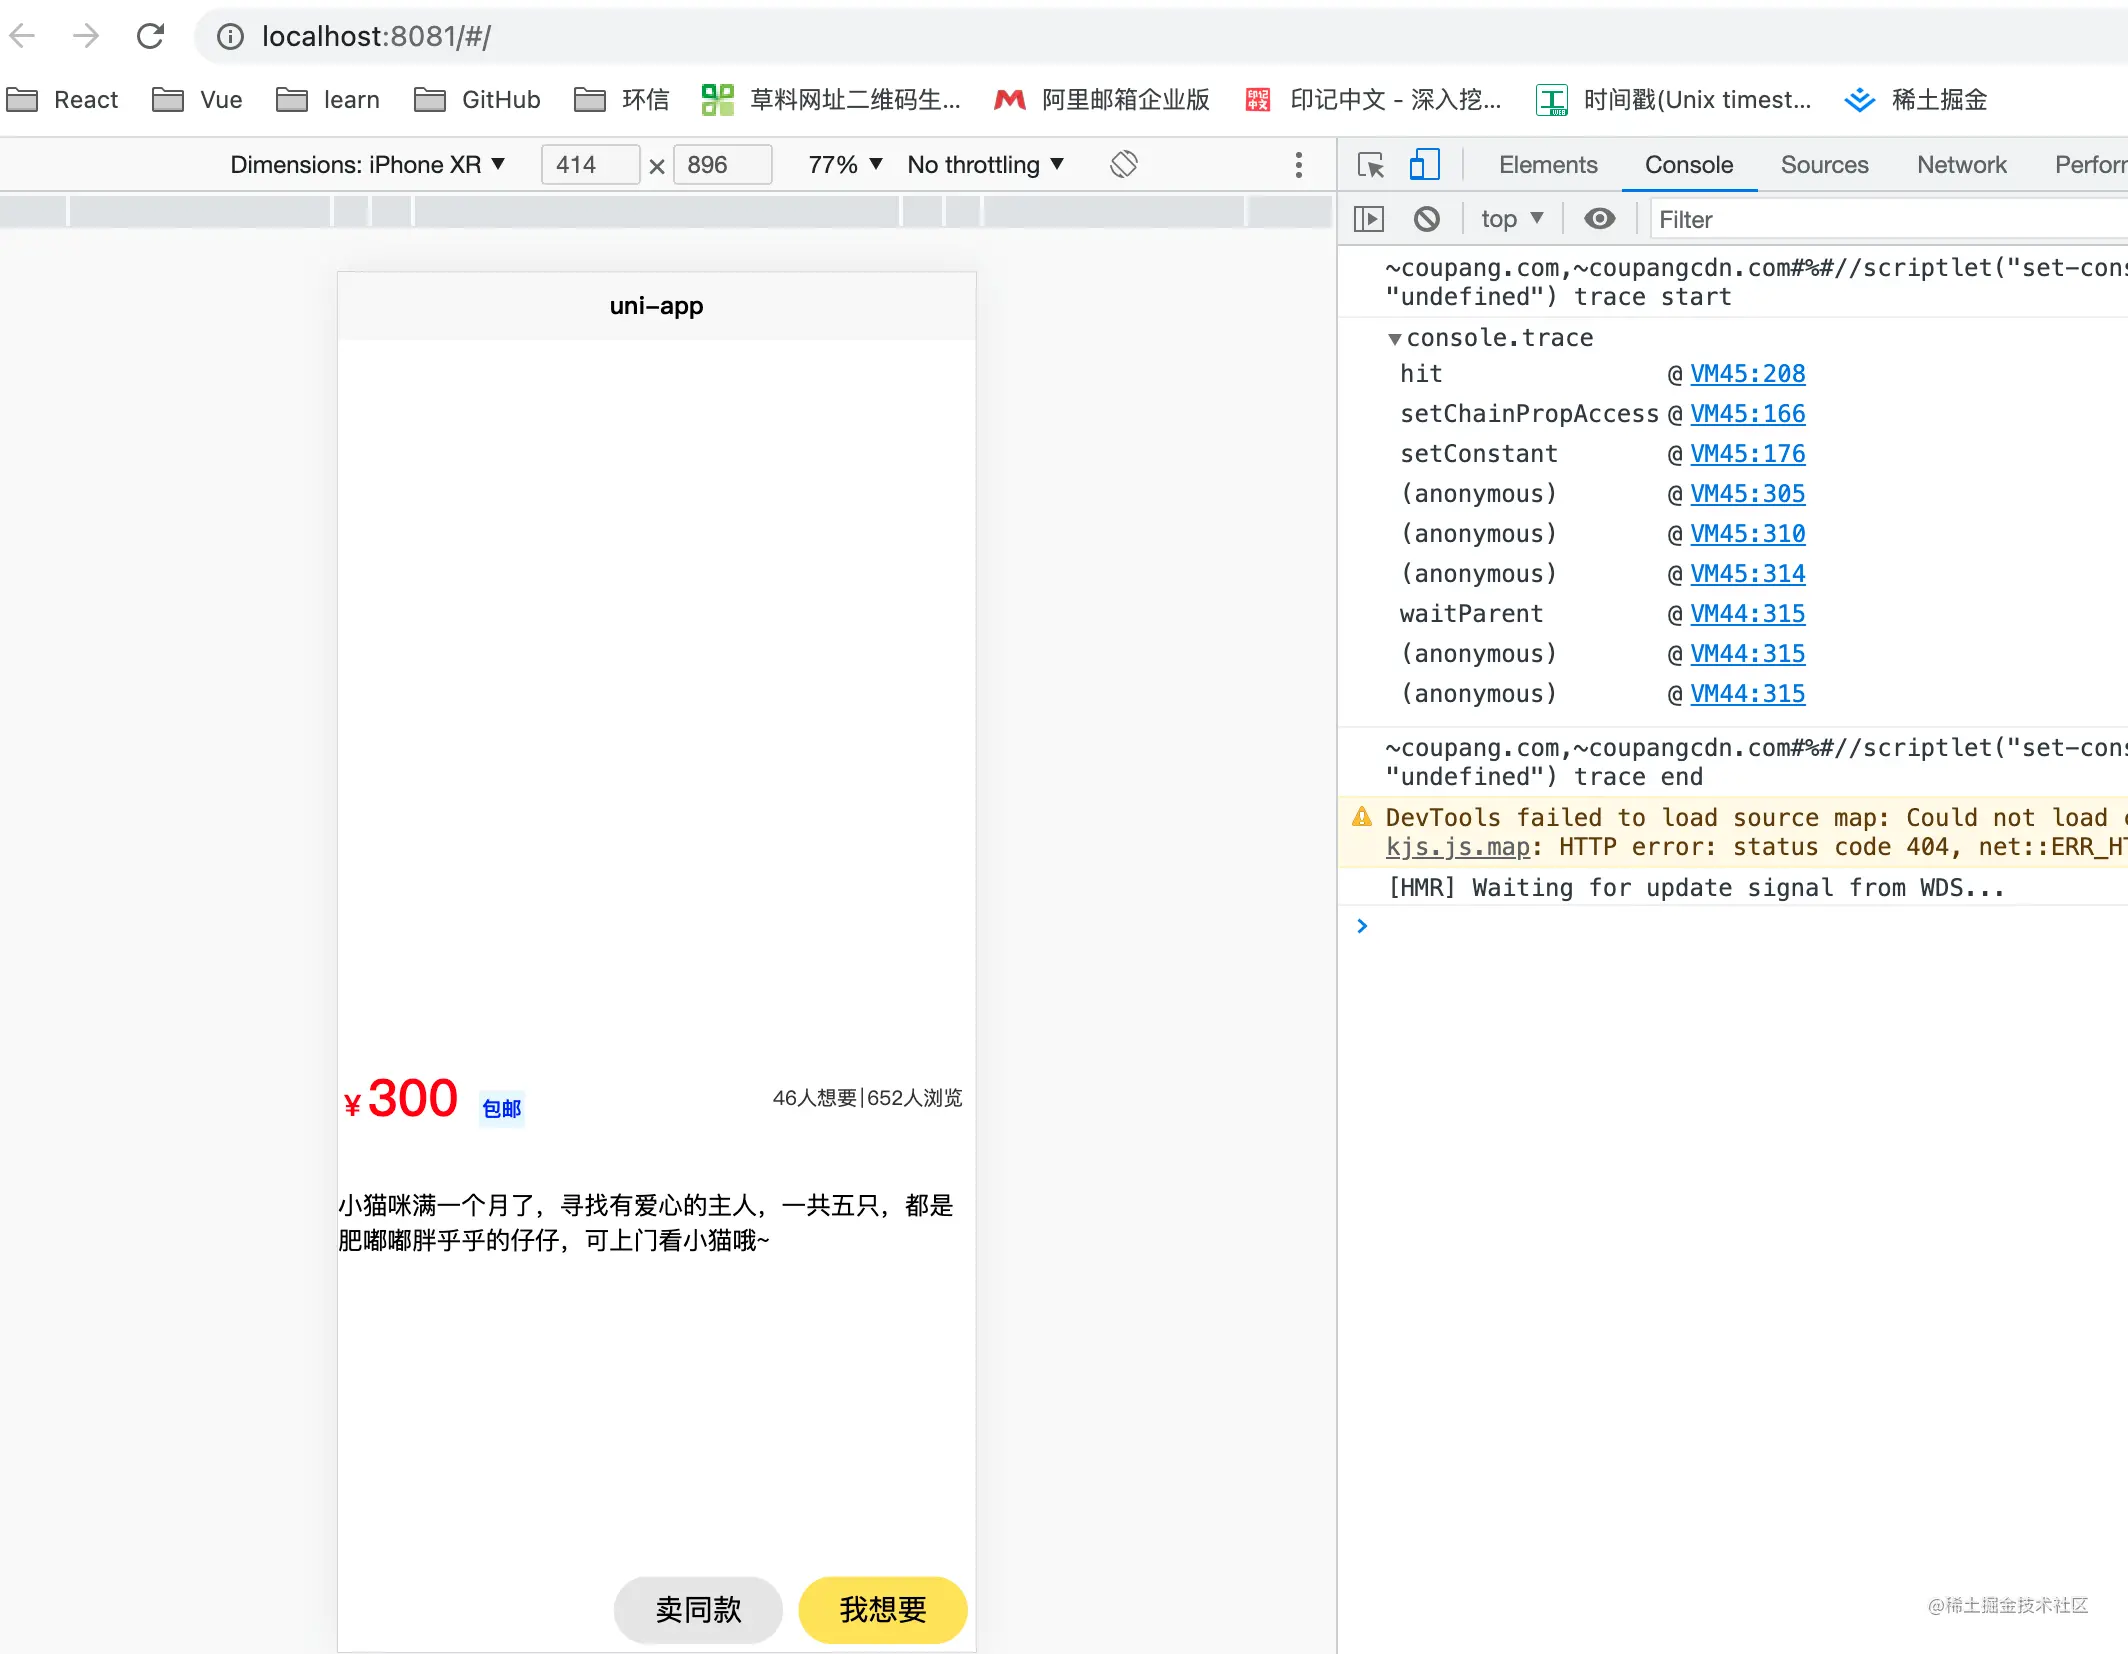Click the browser back arrow

click(x=22, y=37)
